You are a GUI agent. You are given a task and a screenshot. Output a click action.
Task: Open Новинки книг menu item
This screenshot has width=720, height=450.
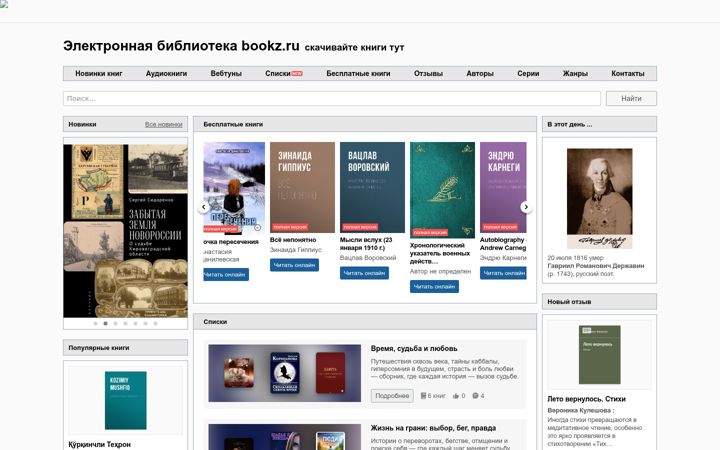99,73
